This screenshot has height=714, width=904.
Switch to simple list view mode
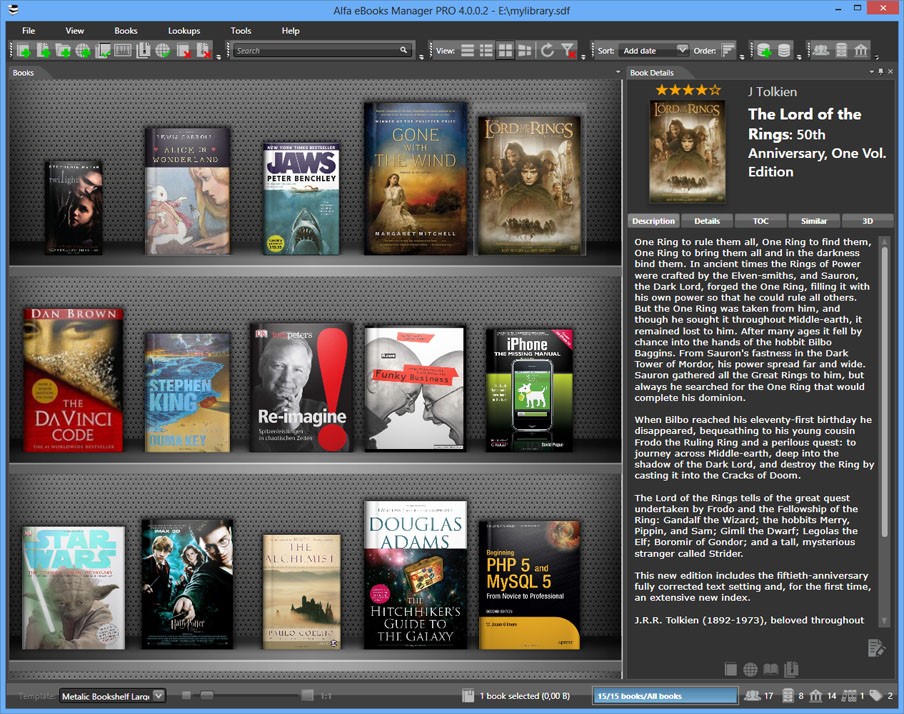pyautogui.click(x=467, y=50)
